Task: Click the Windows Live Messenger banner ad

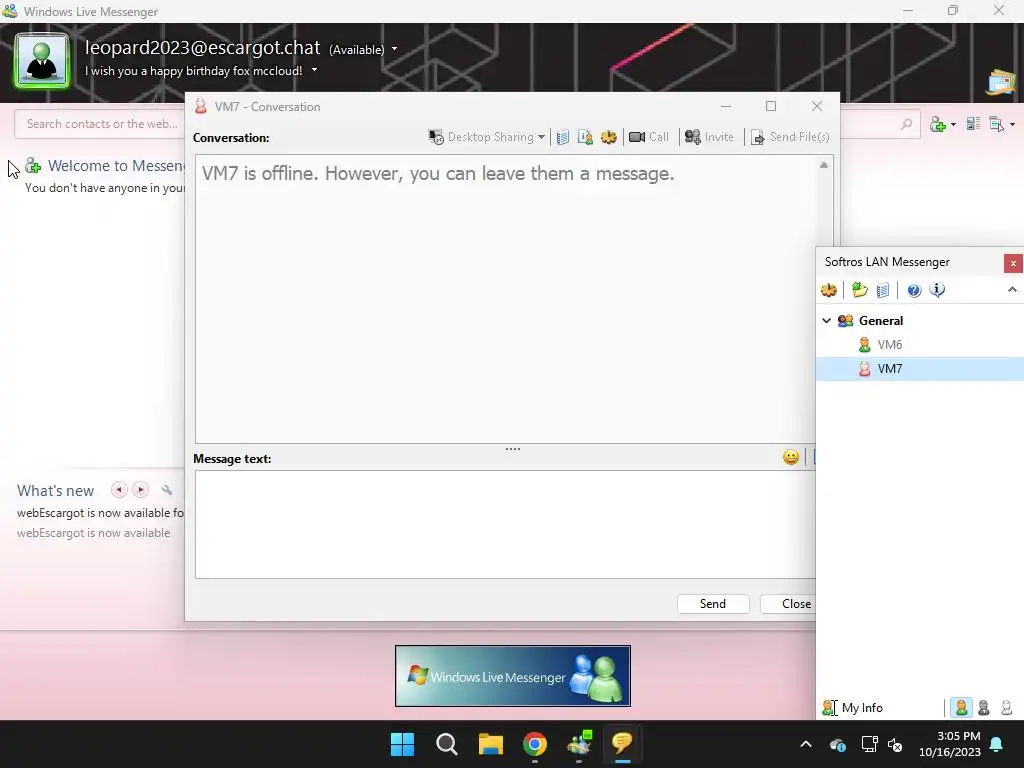Action: pyautogui.click(x=513, y=676)
